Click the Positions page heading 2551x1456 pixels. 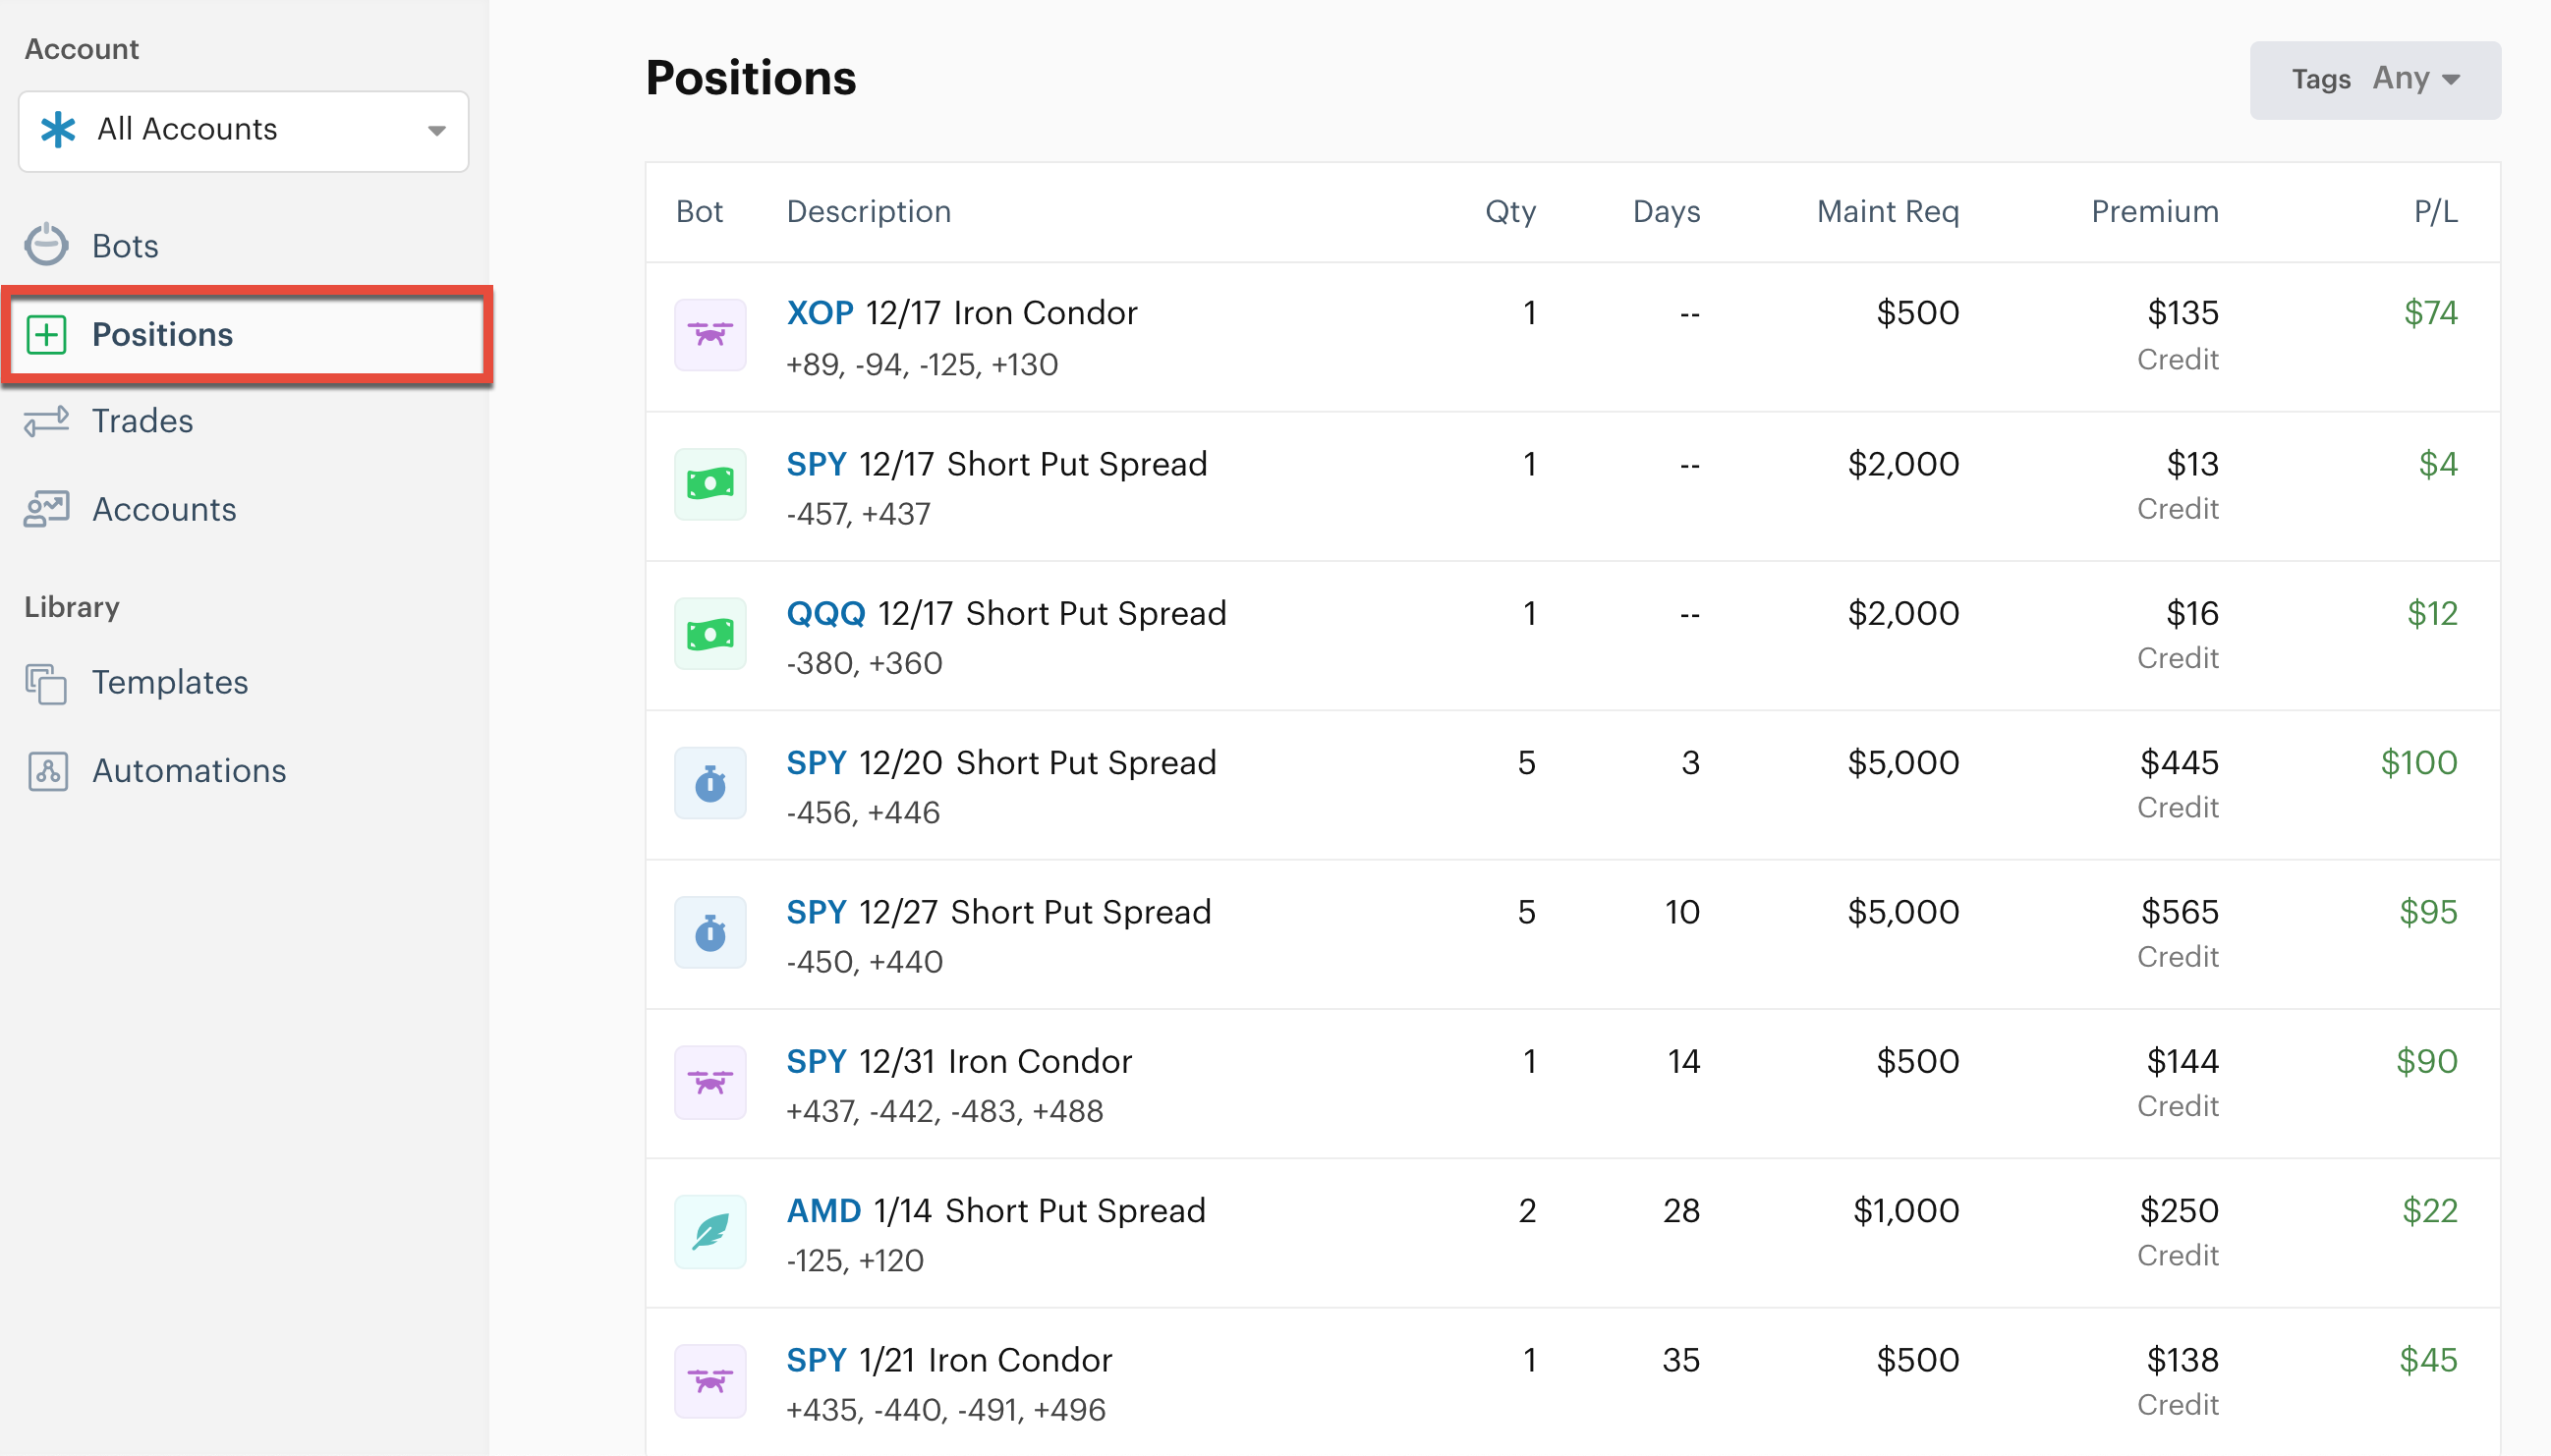(751, 78)
